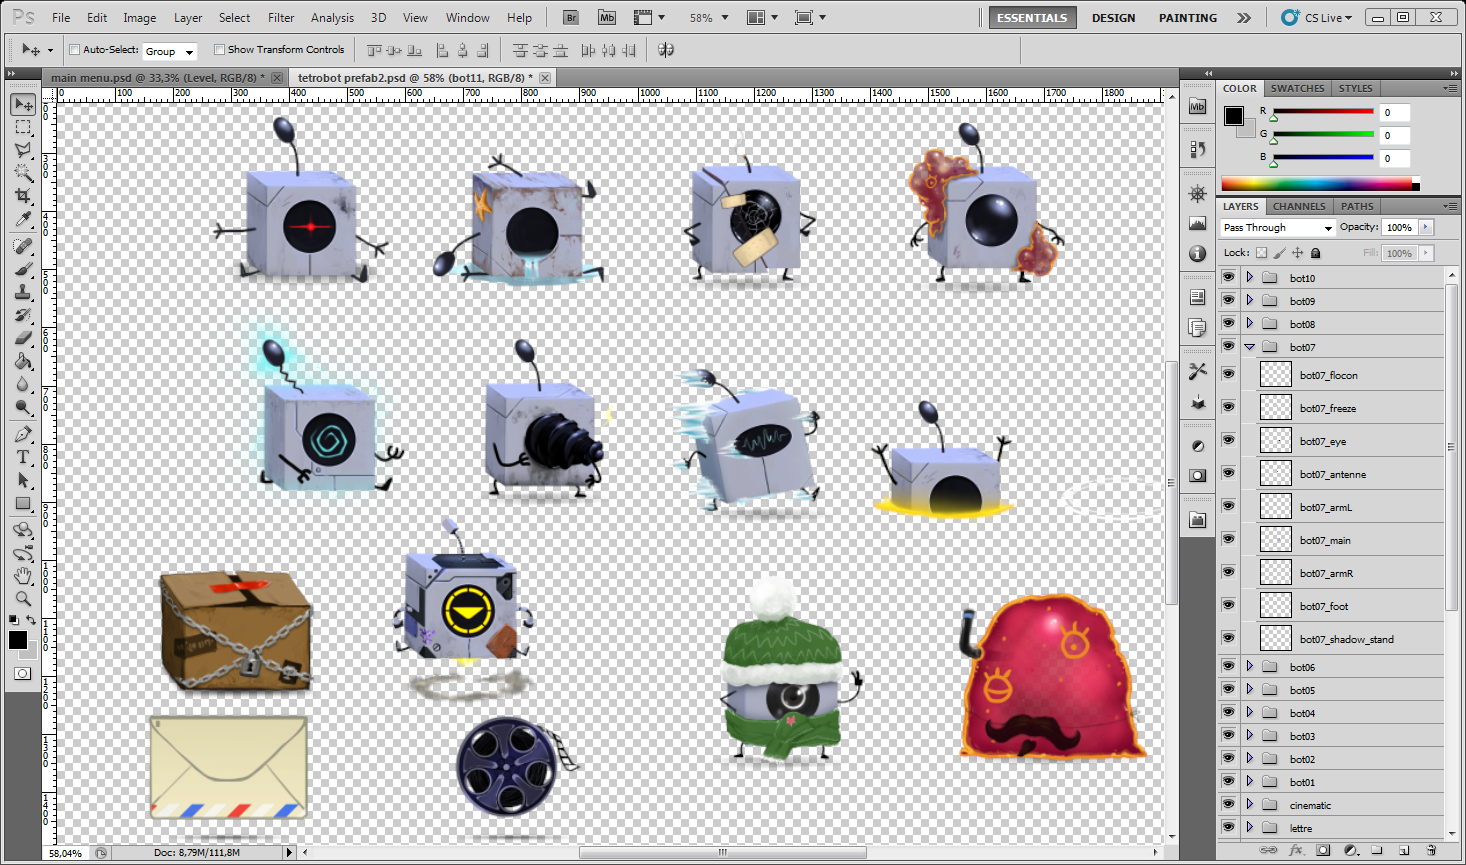Switch to the Swatches tab
This screenshot has width=1466, height=865.
[1298, 88]
